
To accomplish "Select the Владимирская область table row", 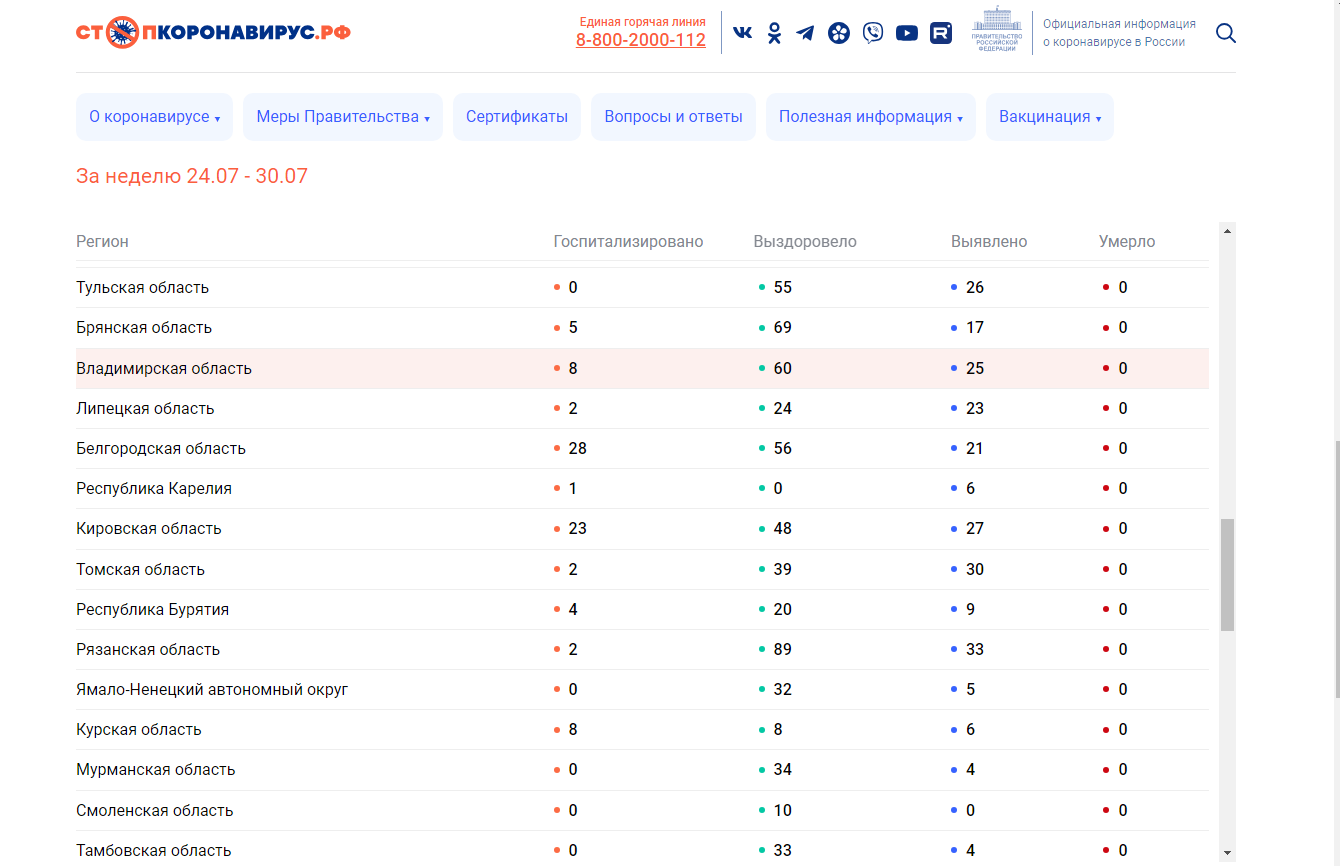I will (x=642, y=368).
